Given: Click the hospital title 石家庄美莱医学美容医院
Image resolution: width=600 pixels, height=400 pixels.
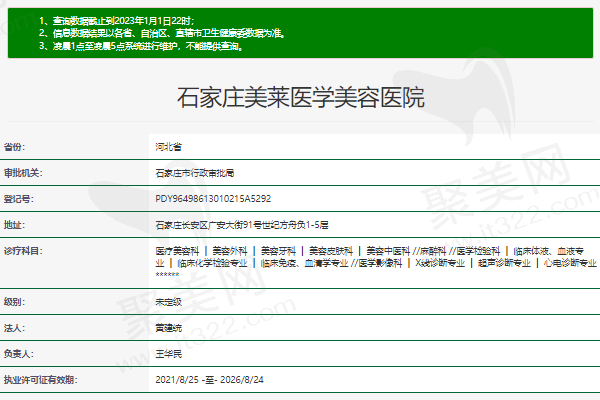Looking at the screenshot, I should (300, 98).
